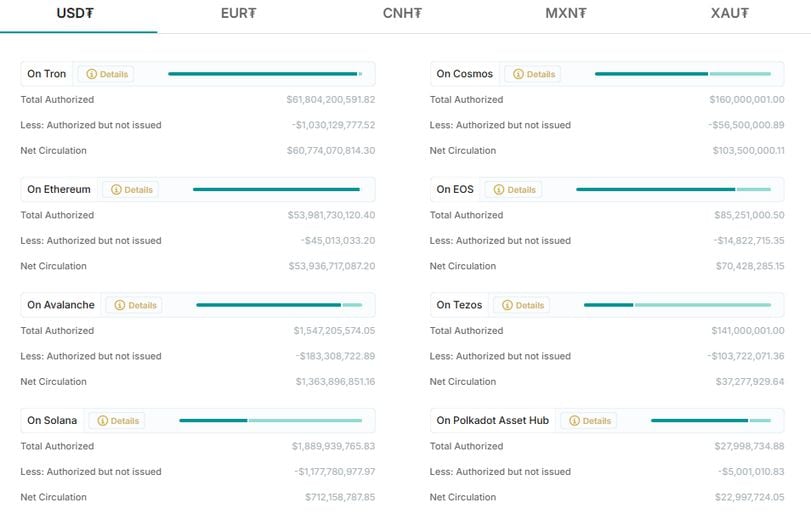
Task: Open Details text for On Tezos
Action: [x=530, y=305]
